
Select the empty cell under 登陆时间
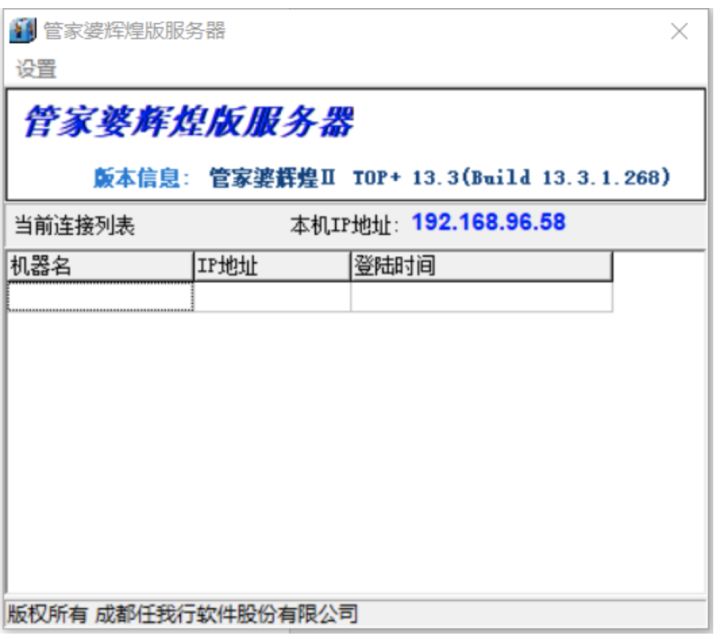[481, 297]
